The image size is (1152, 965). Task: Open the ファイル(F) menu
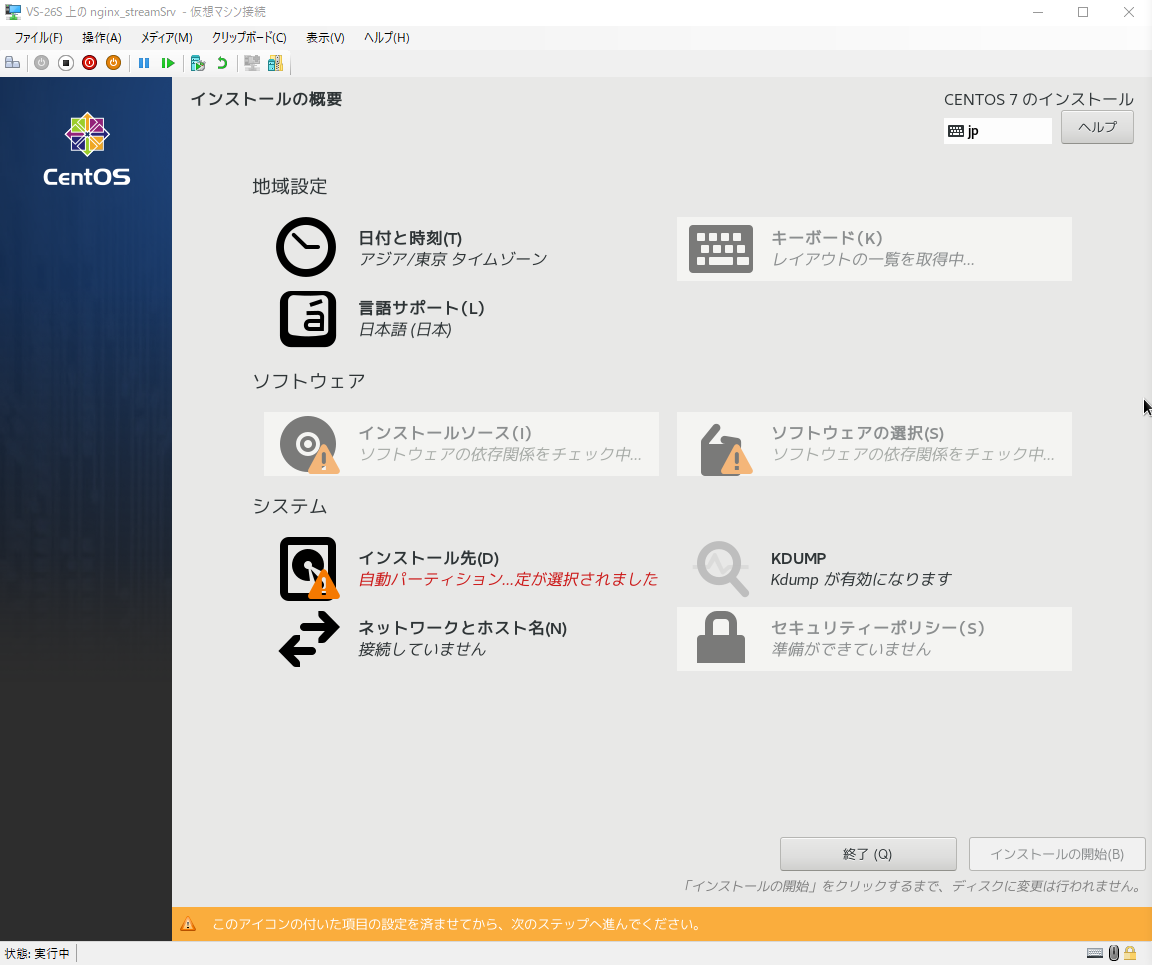coord(38,38)
